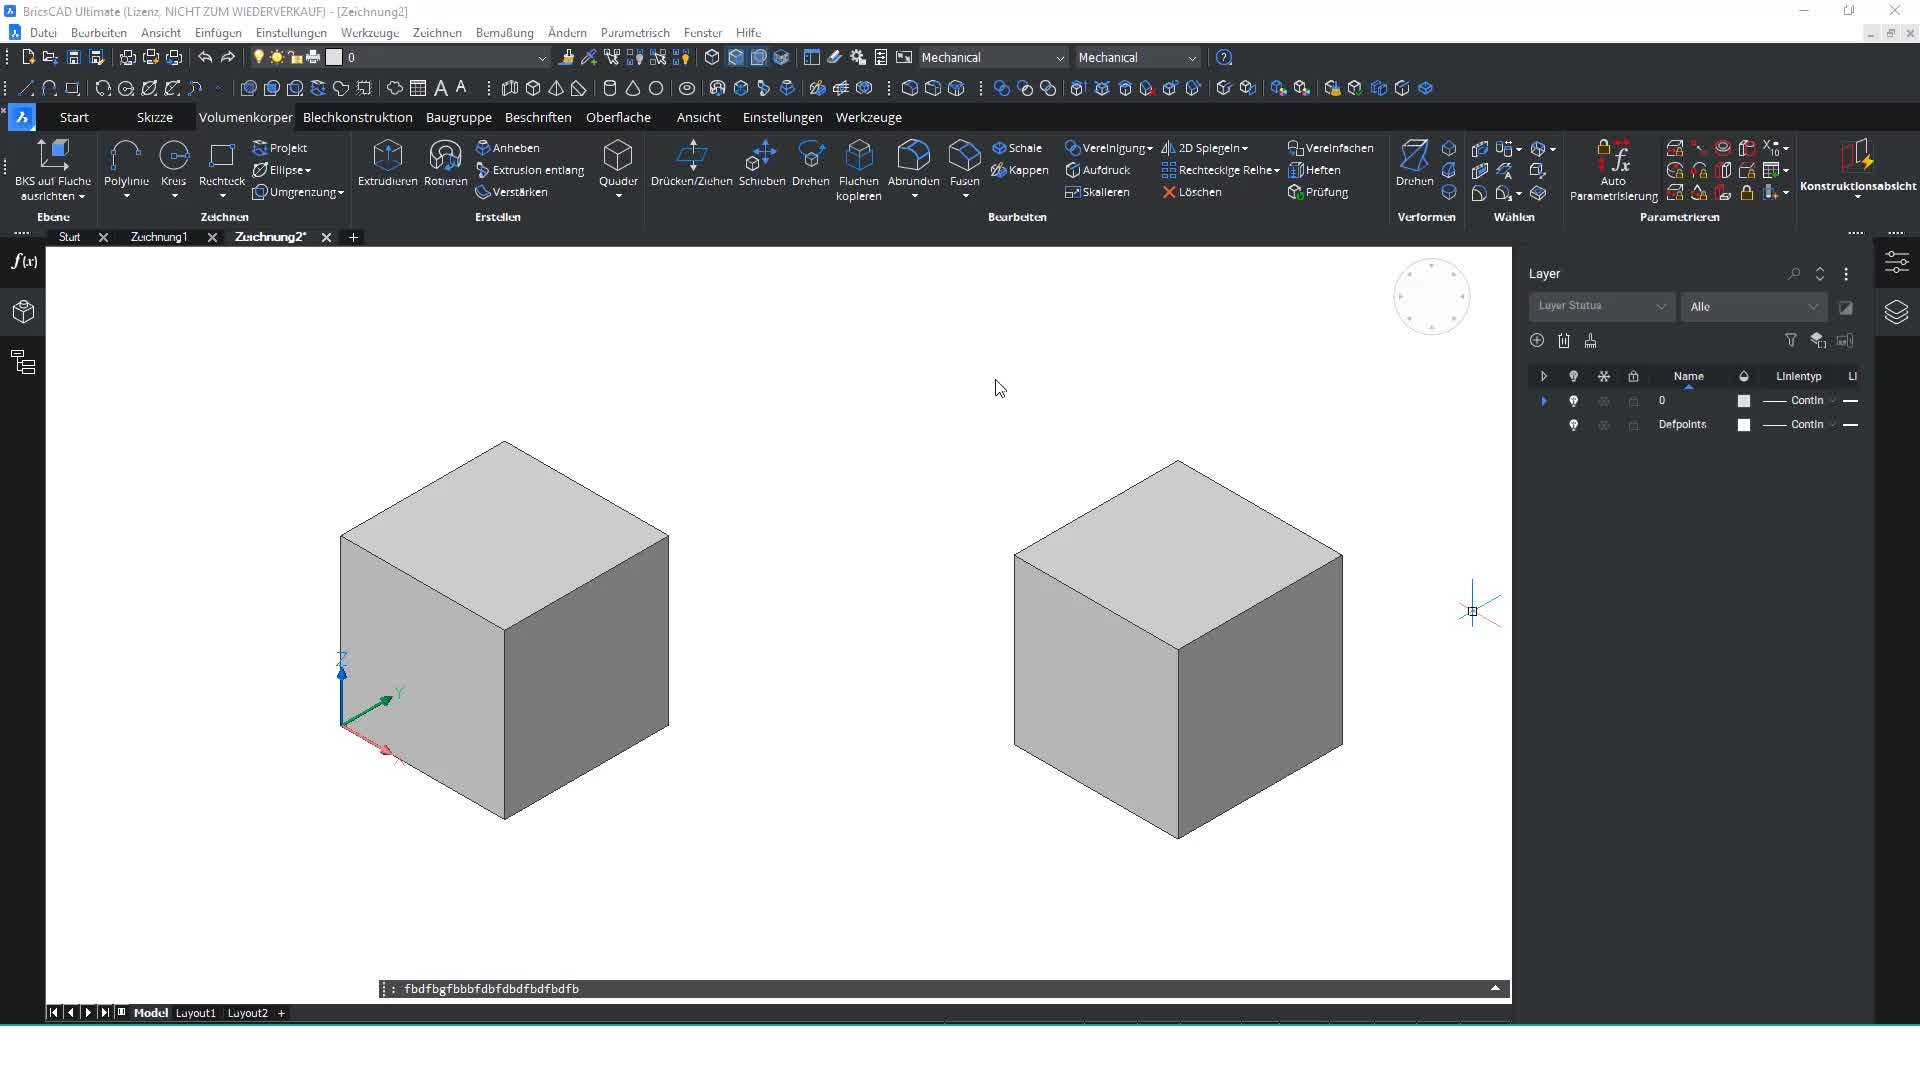Open Layer Status dropdown

coord(1601,306)
